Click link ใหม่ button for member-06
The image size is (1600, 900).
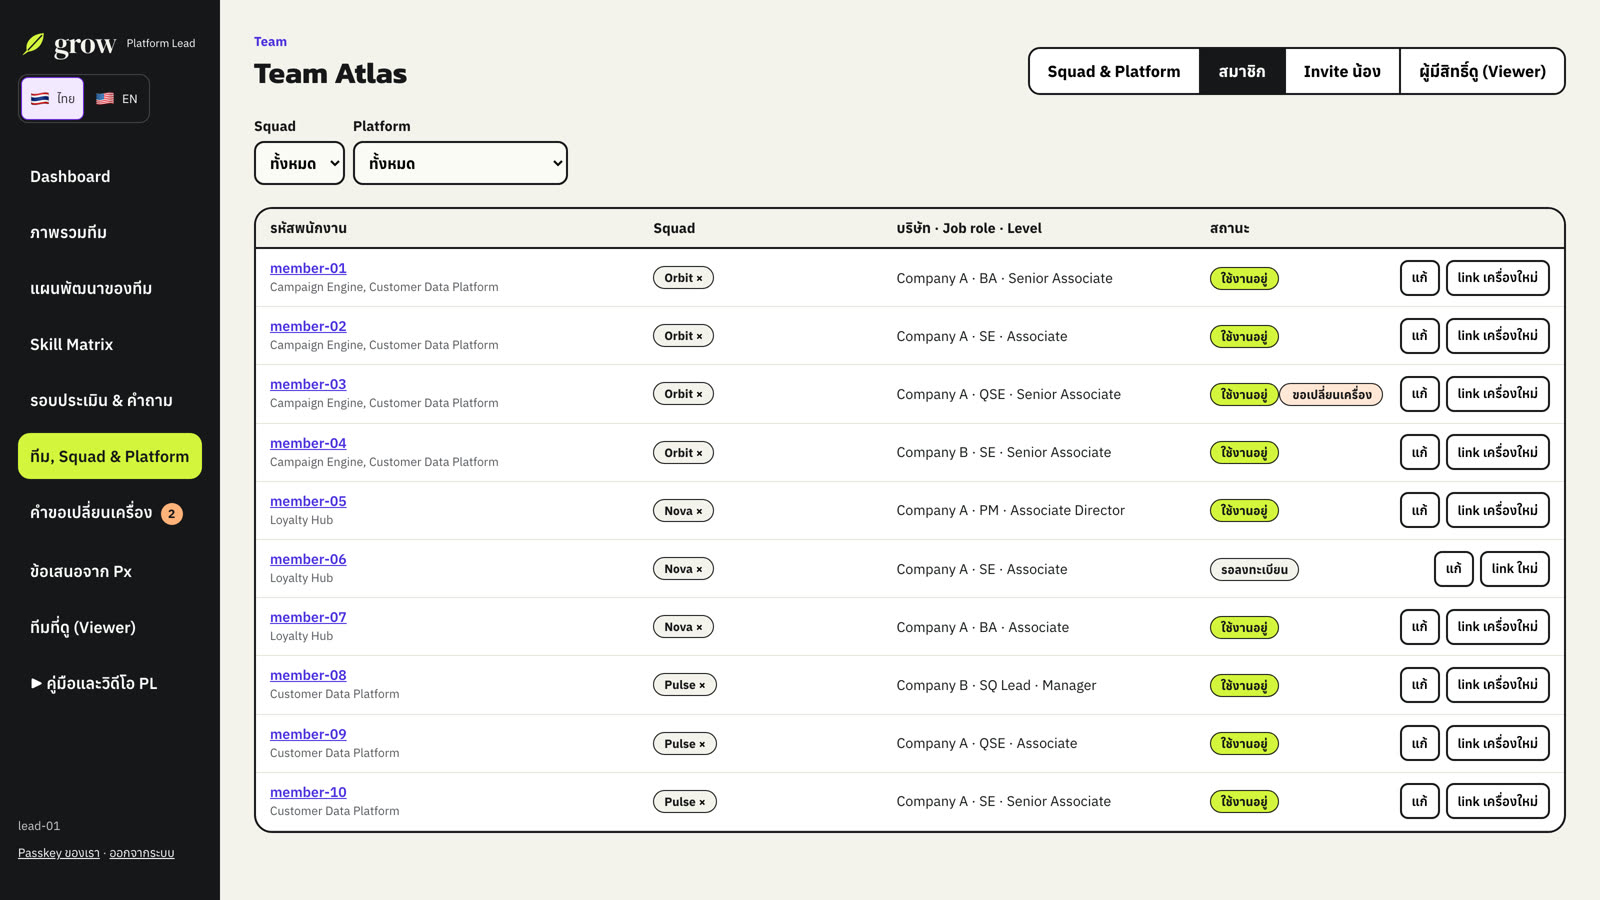[1515, 569]
